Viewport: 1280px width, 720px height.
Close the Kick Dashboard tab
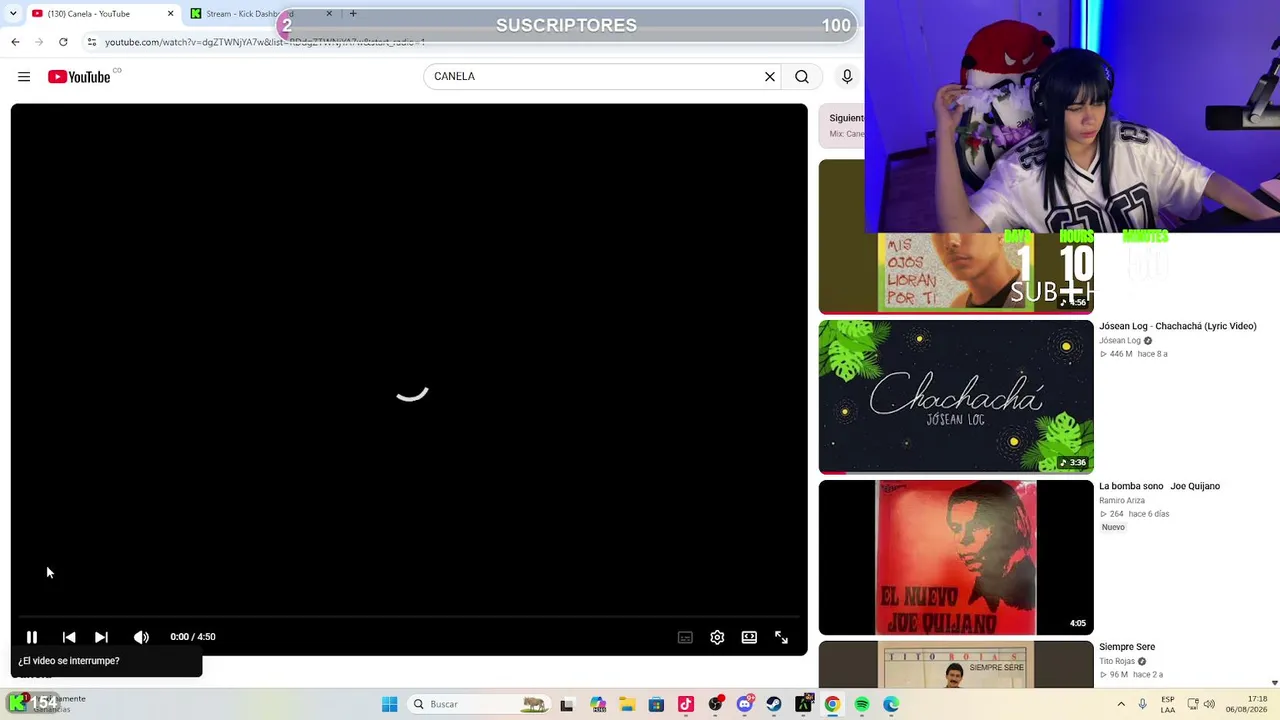tap(329, 14)
